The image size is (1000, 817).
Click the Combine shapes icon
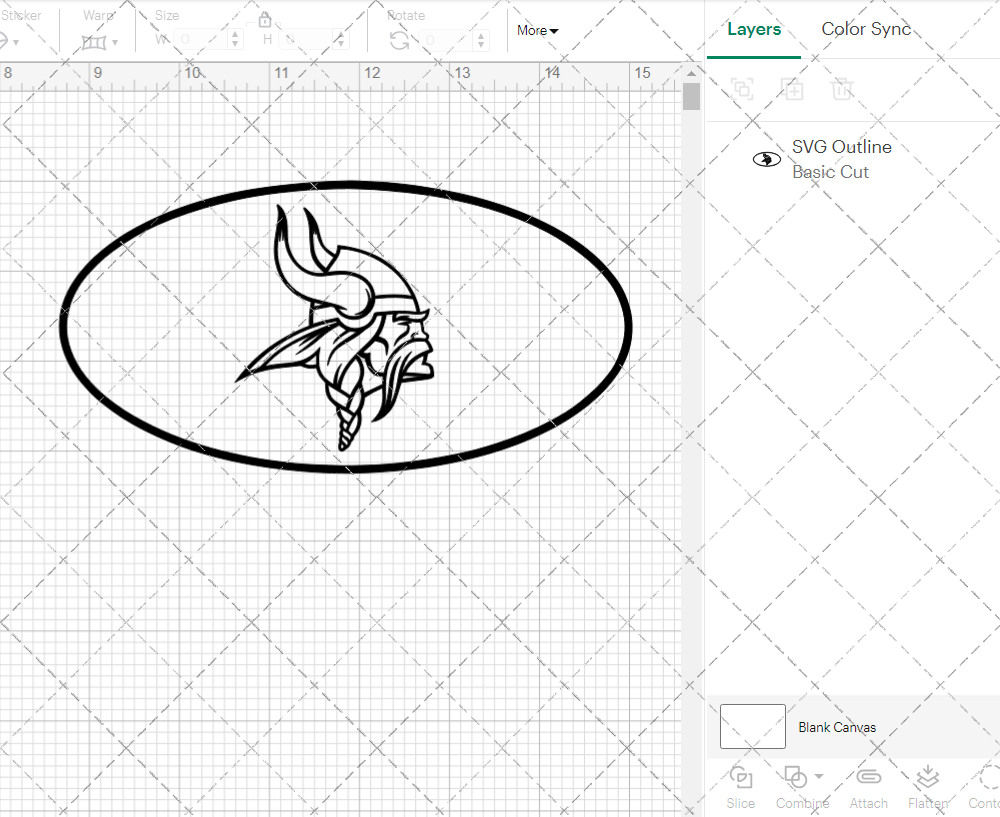794,777
